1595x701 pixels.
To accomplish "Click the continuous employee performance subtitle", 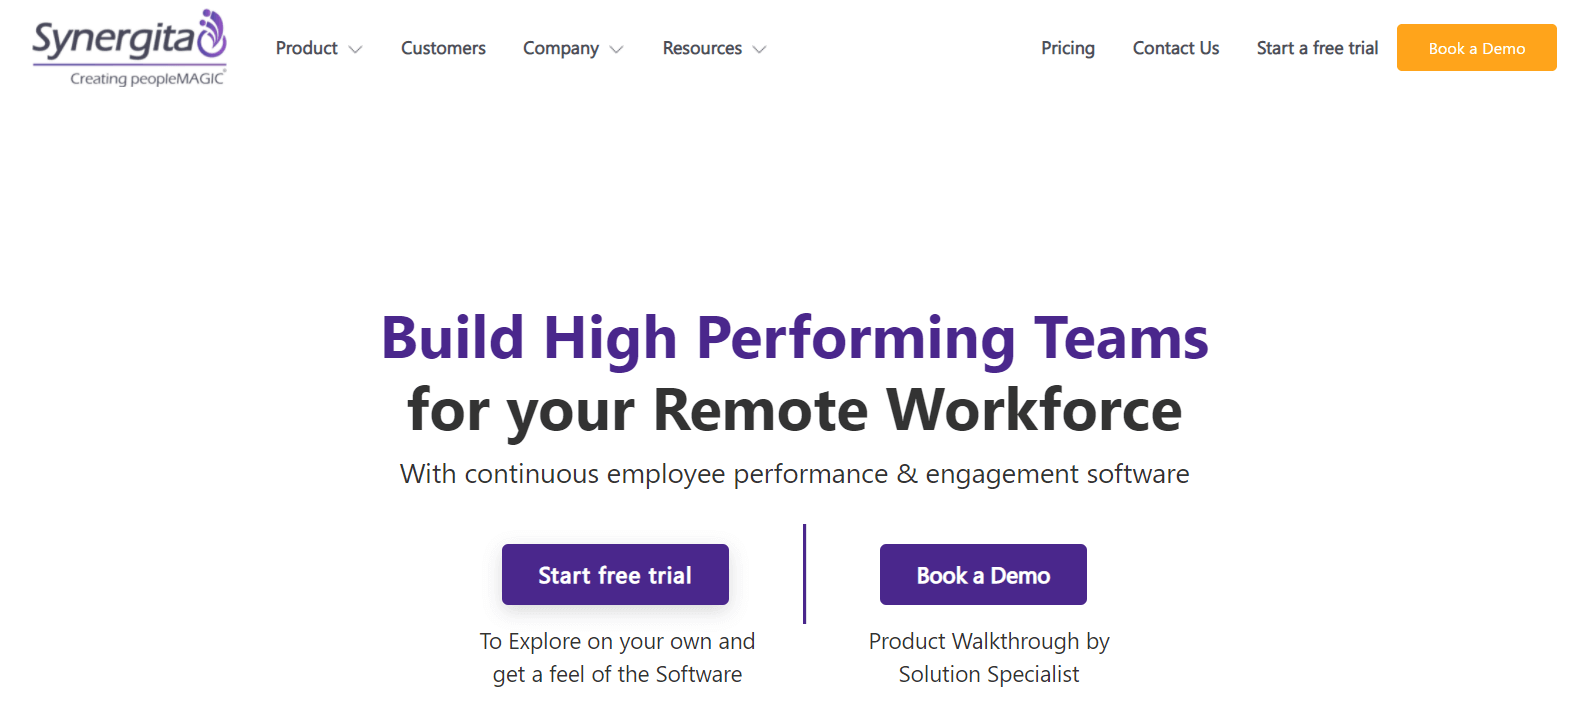I will point(795,474).
